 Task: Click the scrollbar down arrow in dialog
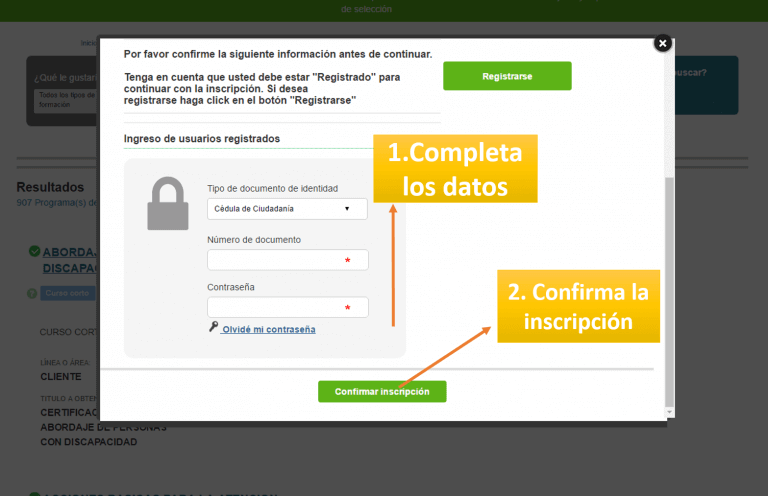669,411
